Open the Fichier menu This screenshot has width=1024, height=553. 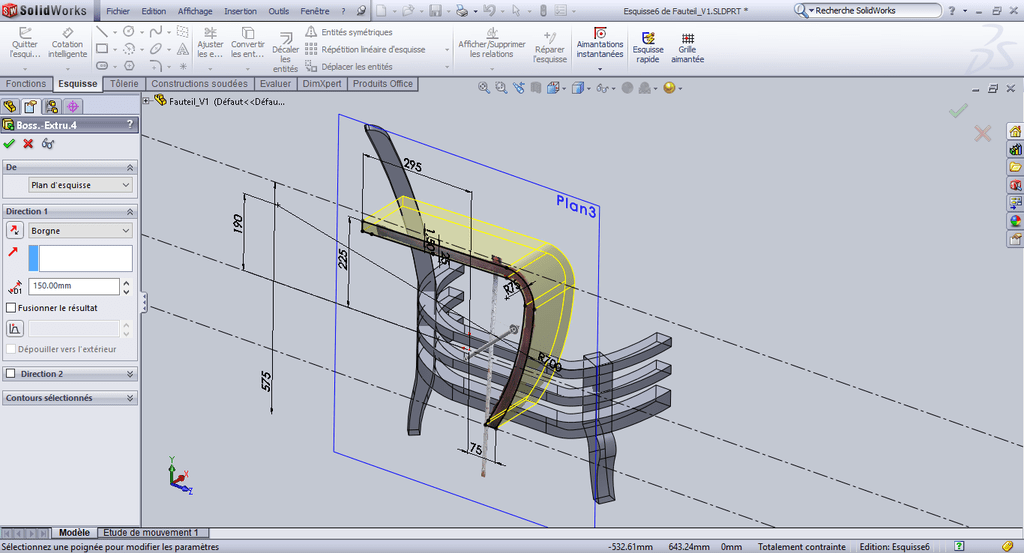[118, 11]
